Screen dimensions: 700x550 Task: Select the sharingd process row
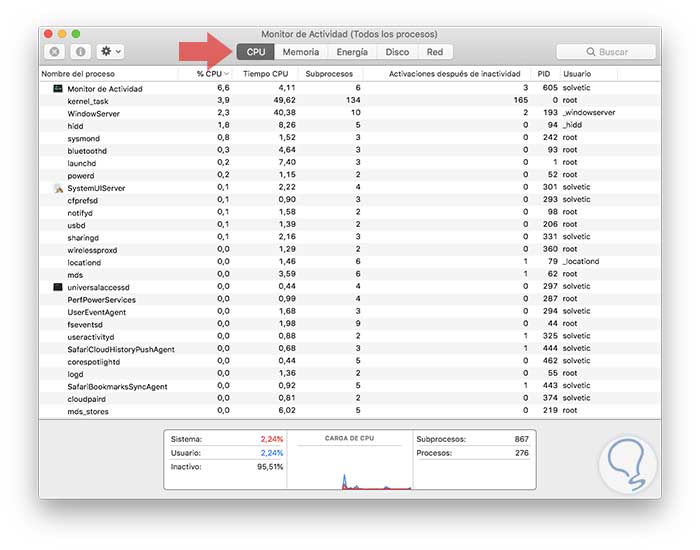(x=350, y=238)
